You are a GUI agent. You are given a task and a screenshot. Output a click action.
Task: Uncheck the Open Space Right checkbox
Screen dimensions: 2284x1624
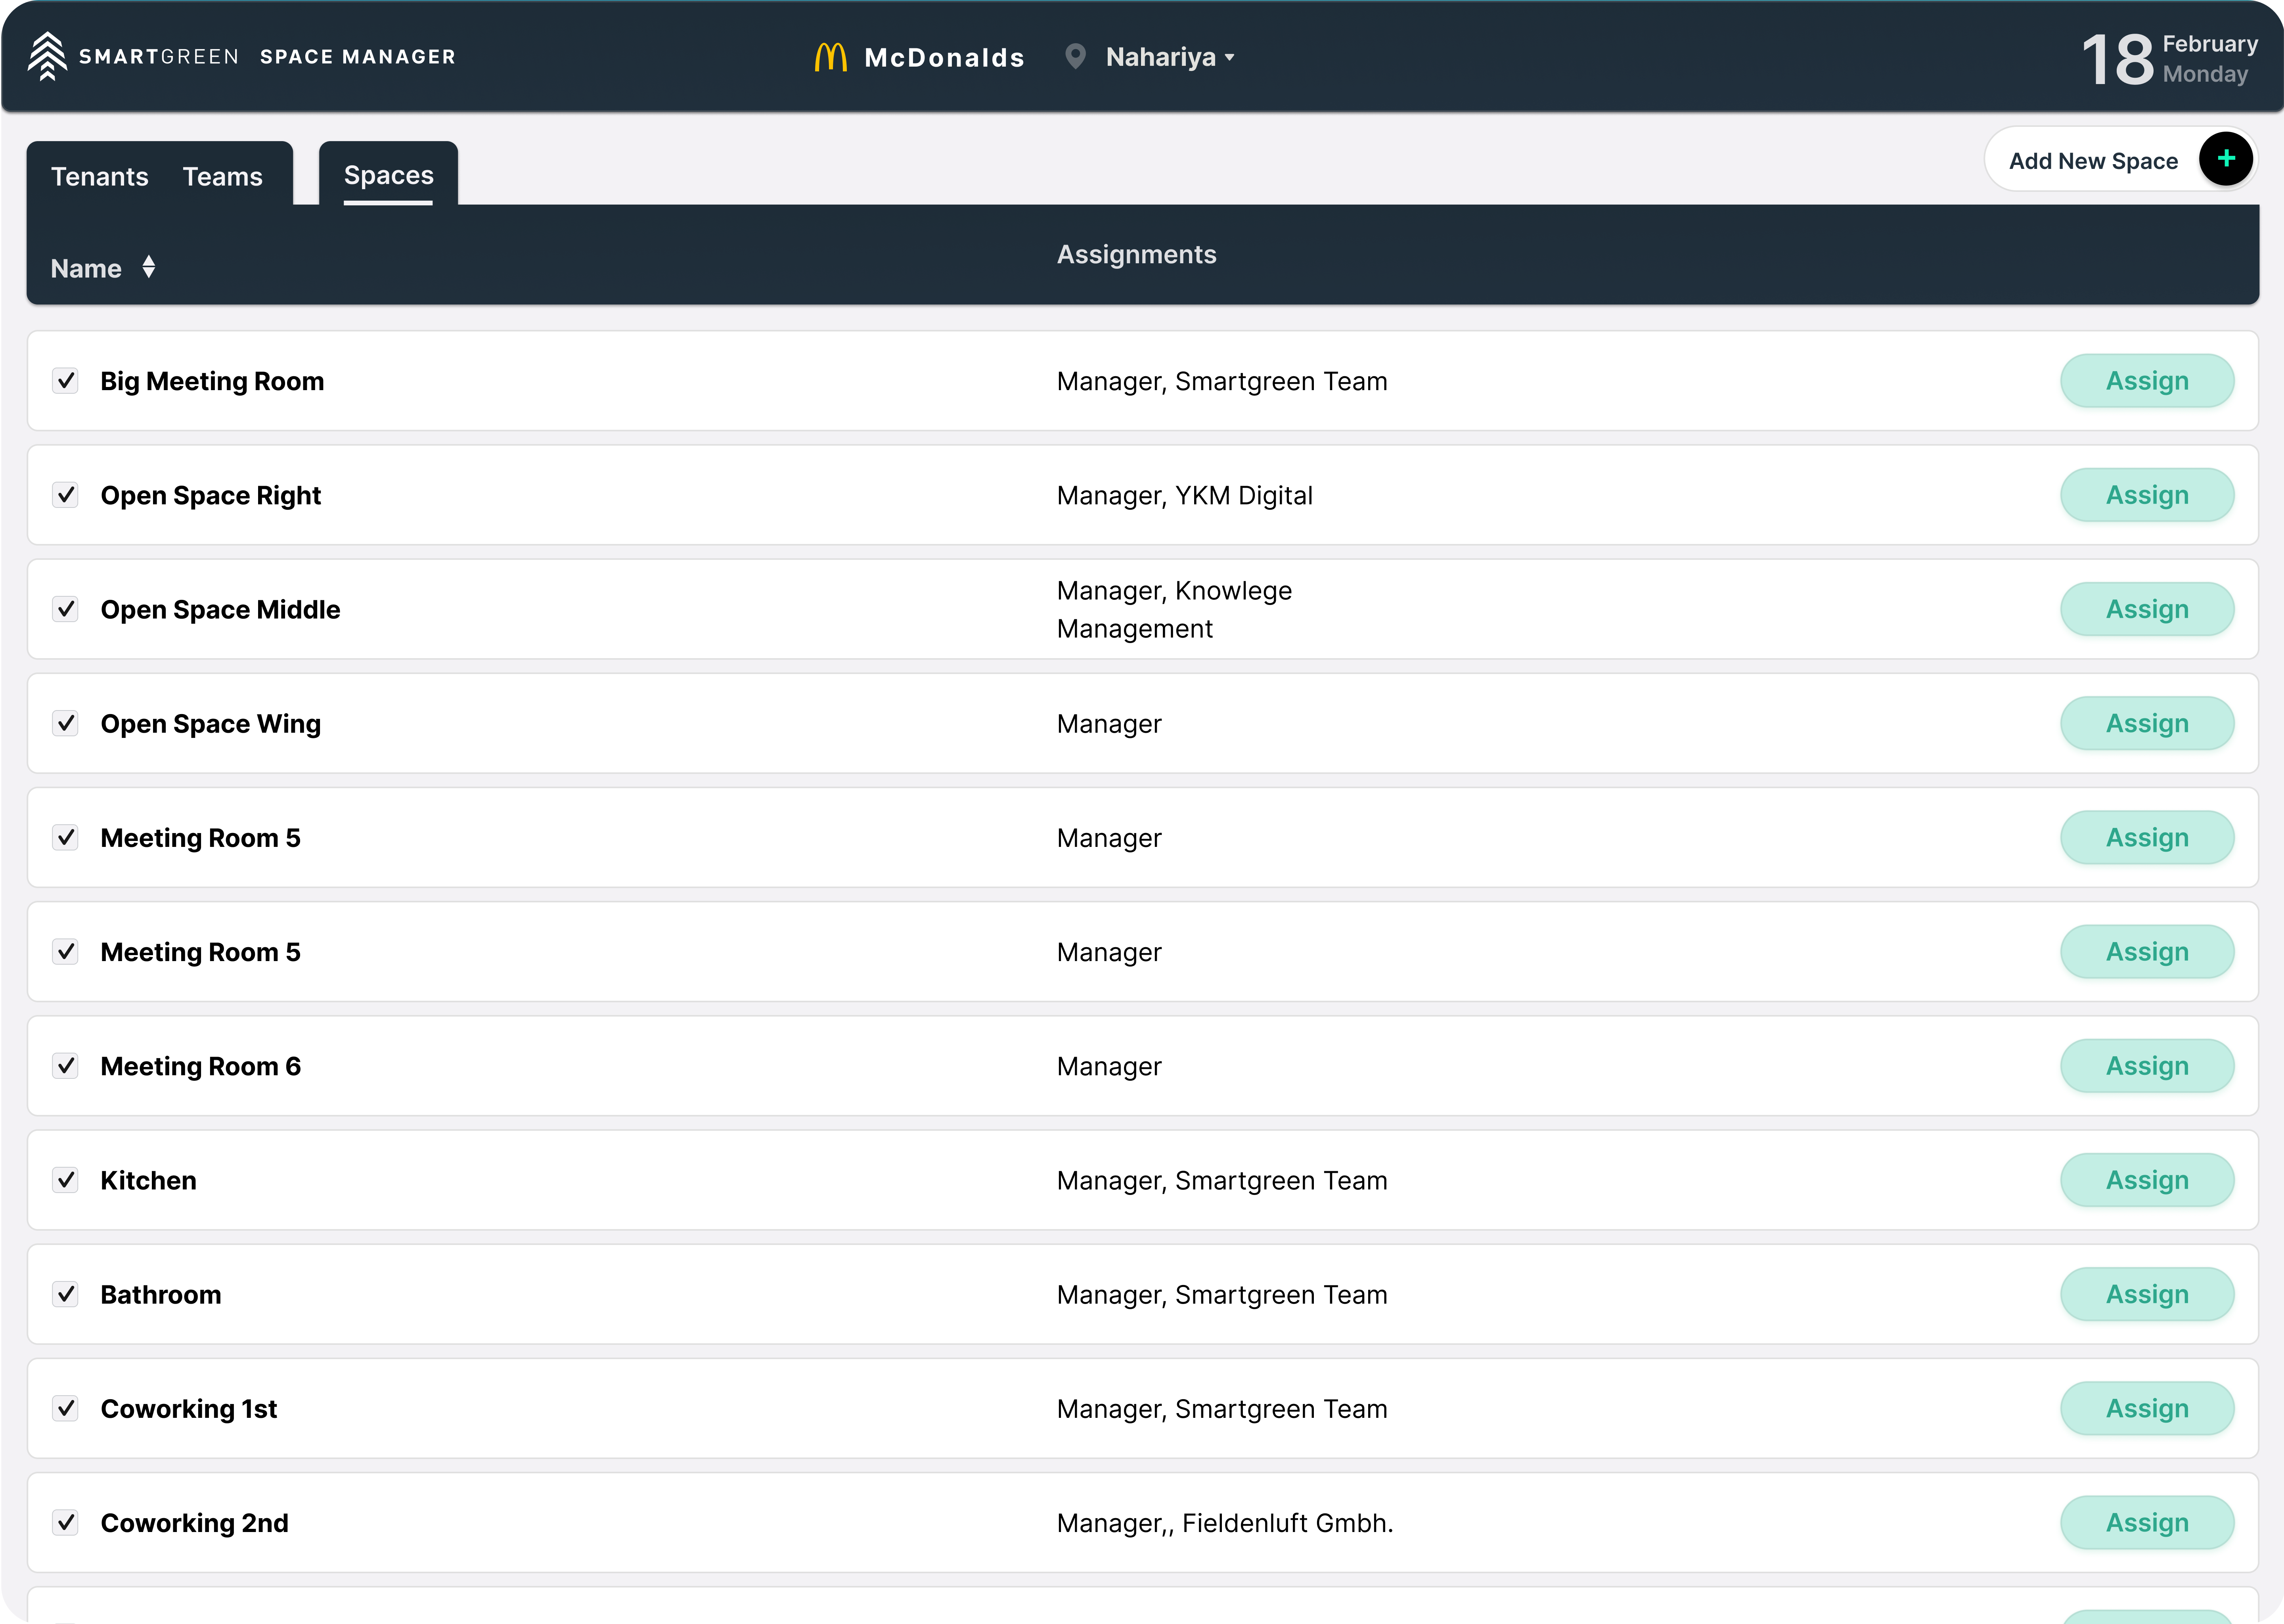click(x=66, y=495)
